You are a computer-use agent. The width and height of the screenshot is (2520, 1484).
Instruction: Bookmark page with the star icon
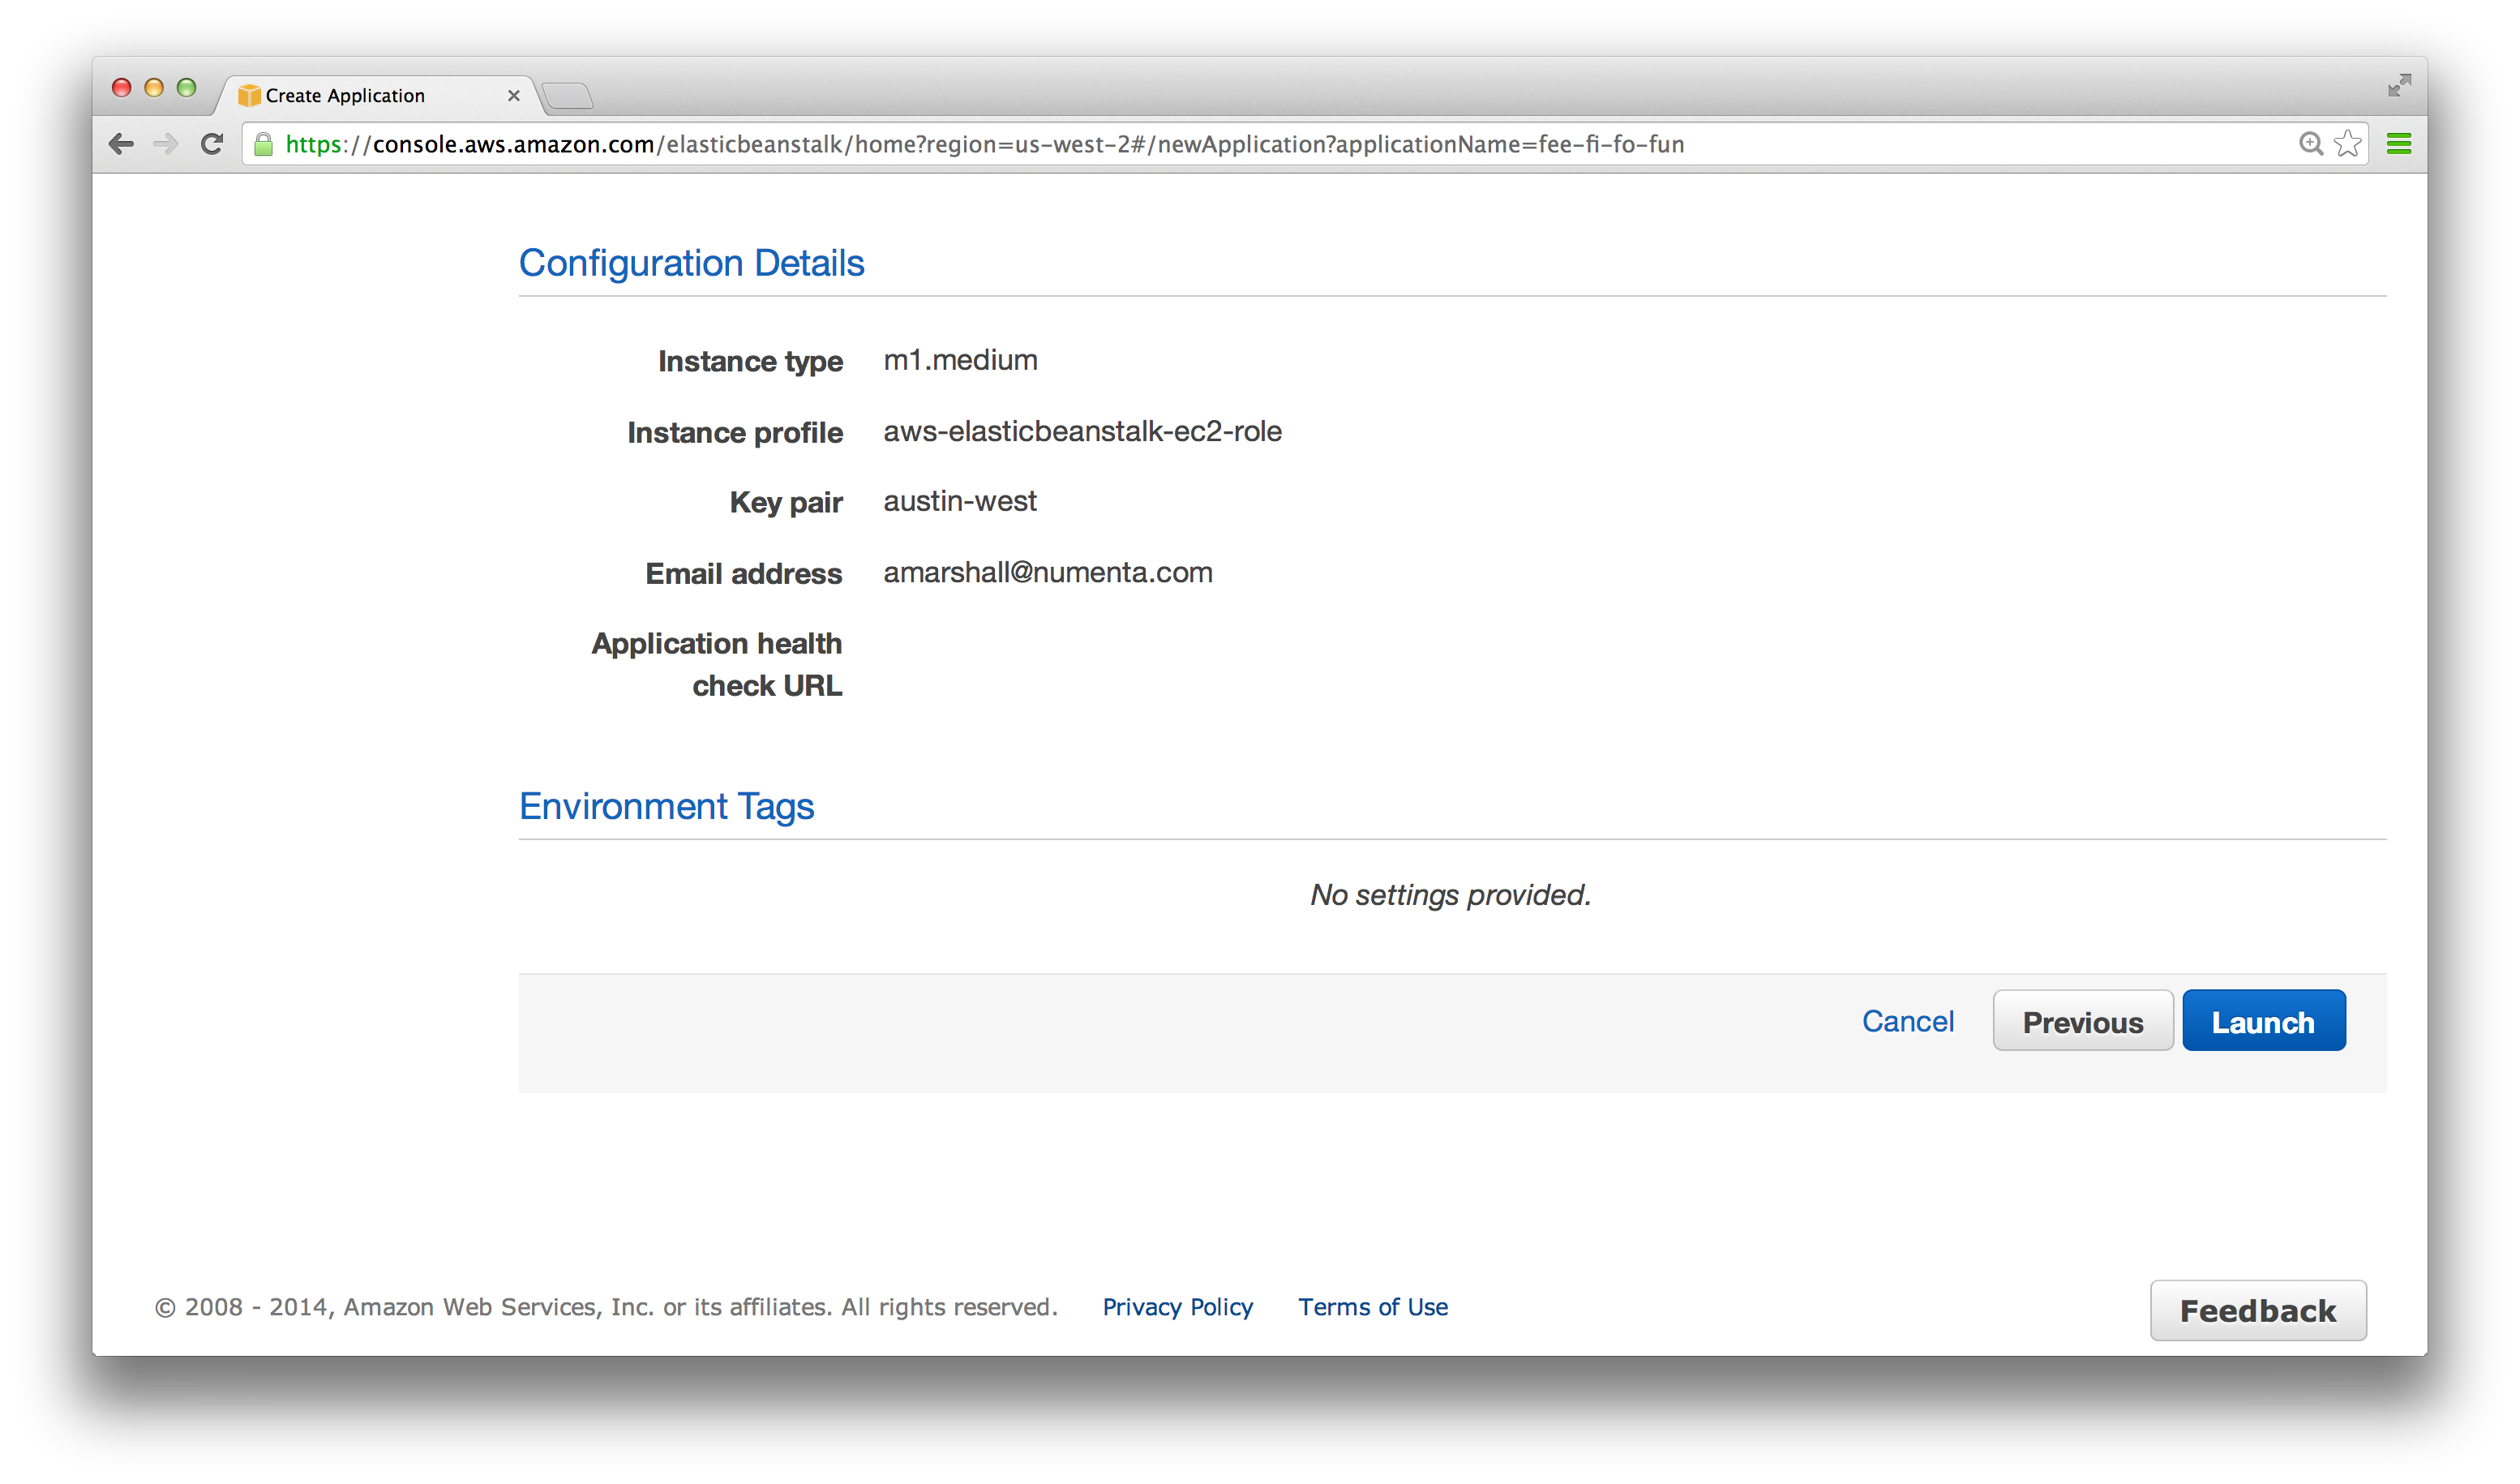[x=2347, y=144]
